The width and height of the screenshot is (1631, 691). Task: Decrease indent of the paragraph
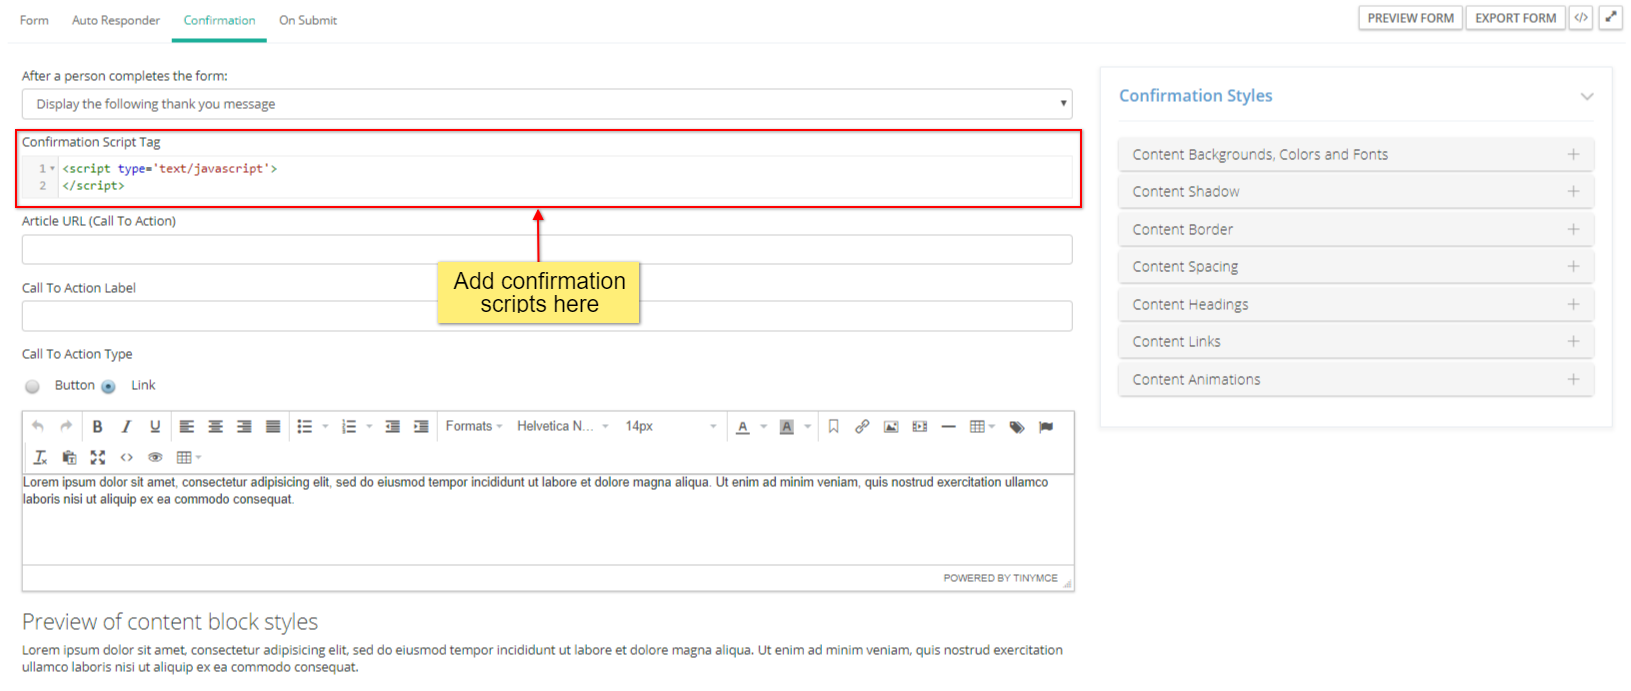click(x=393, y=427)
